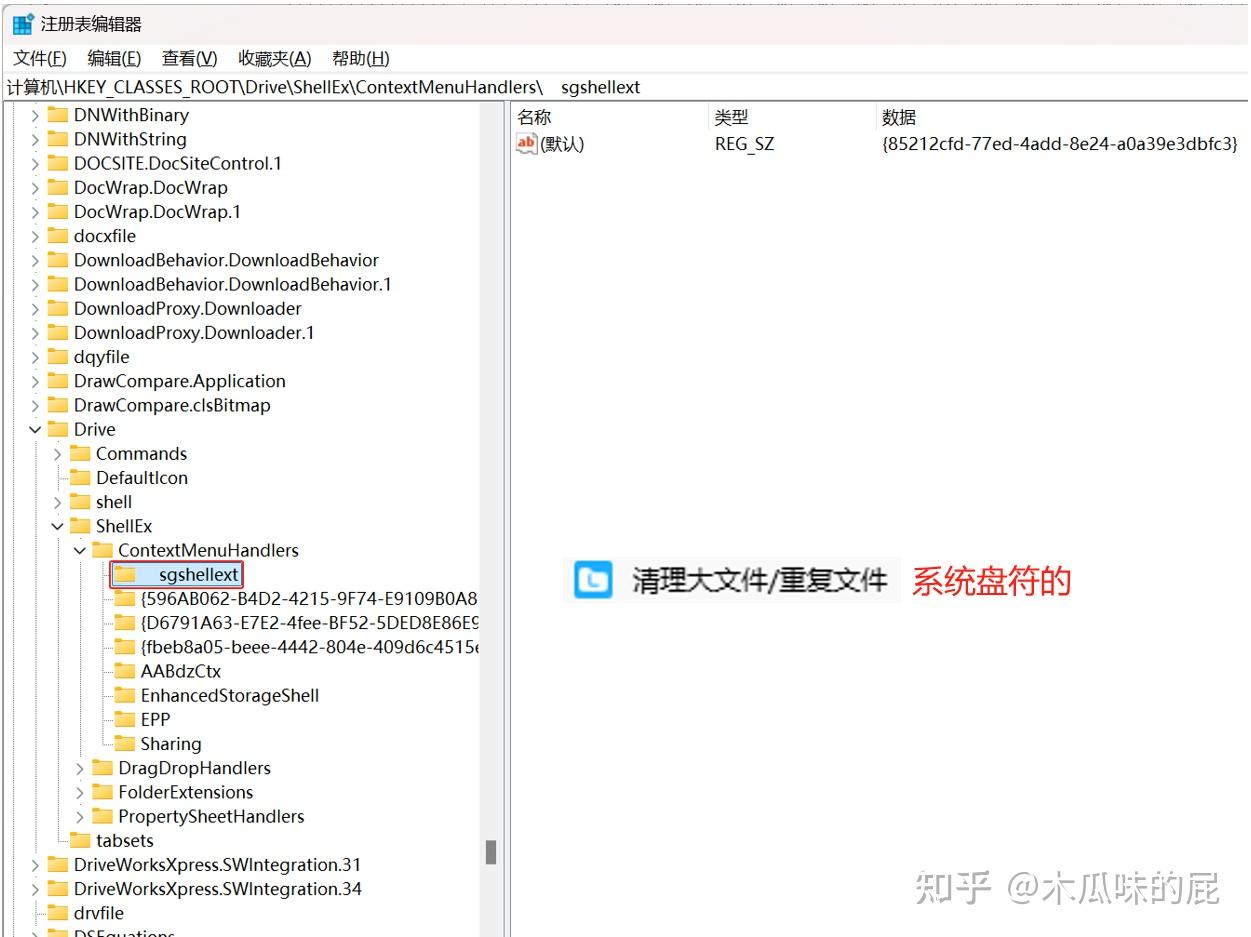Expand the shell key under Drive
This screenshot has width=1251, height=937.
coord(57,502)
